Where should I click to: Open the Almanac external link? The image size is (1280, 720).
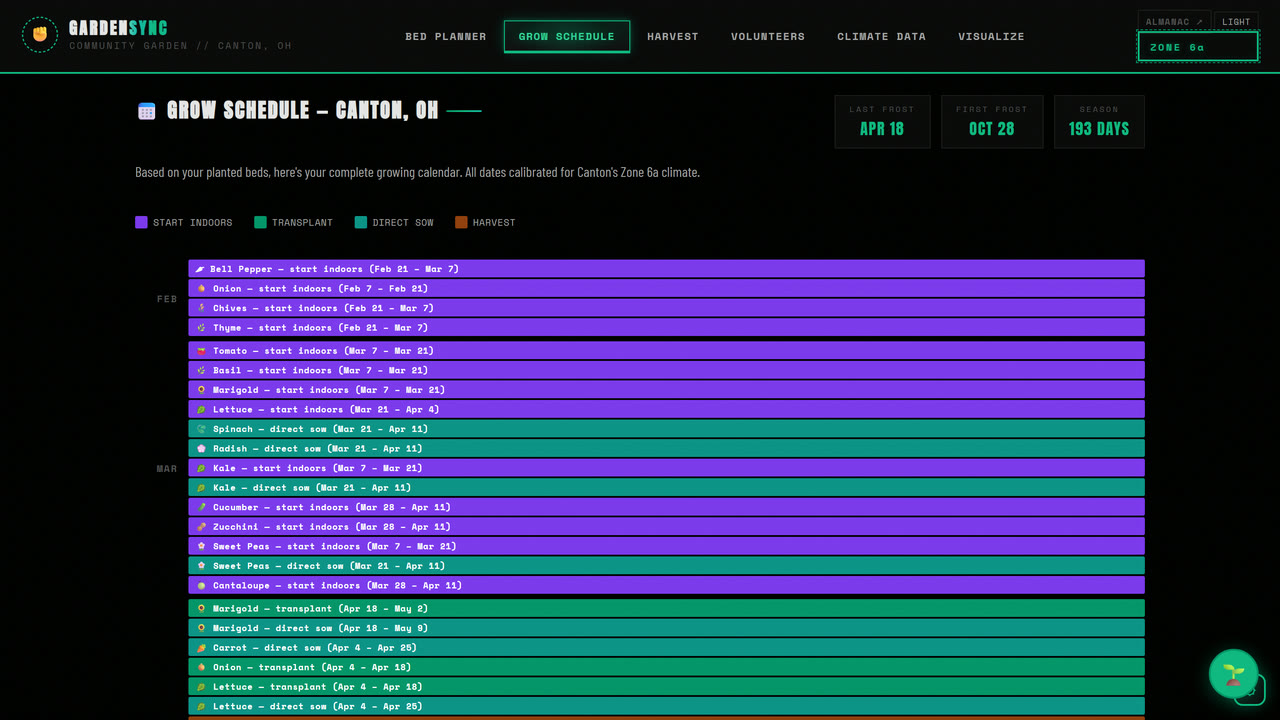(1174, 21)
